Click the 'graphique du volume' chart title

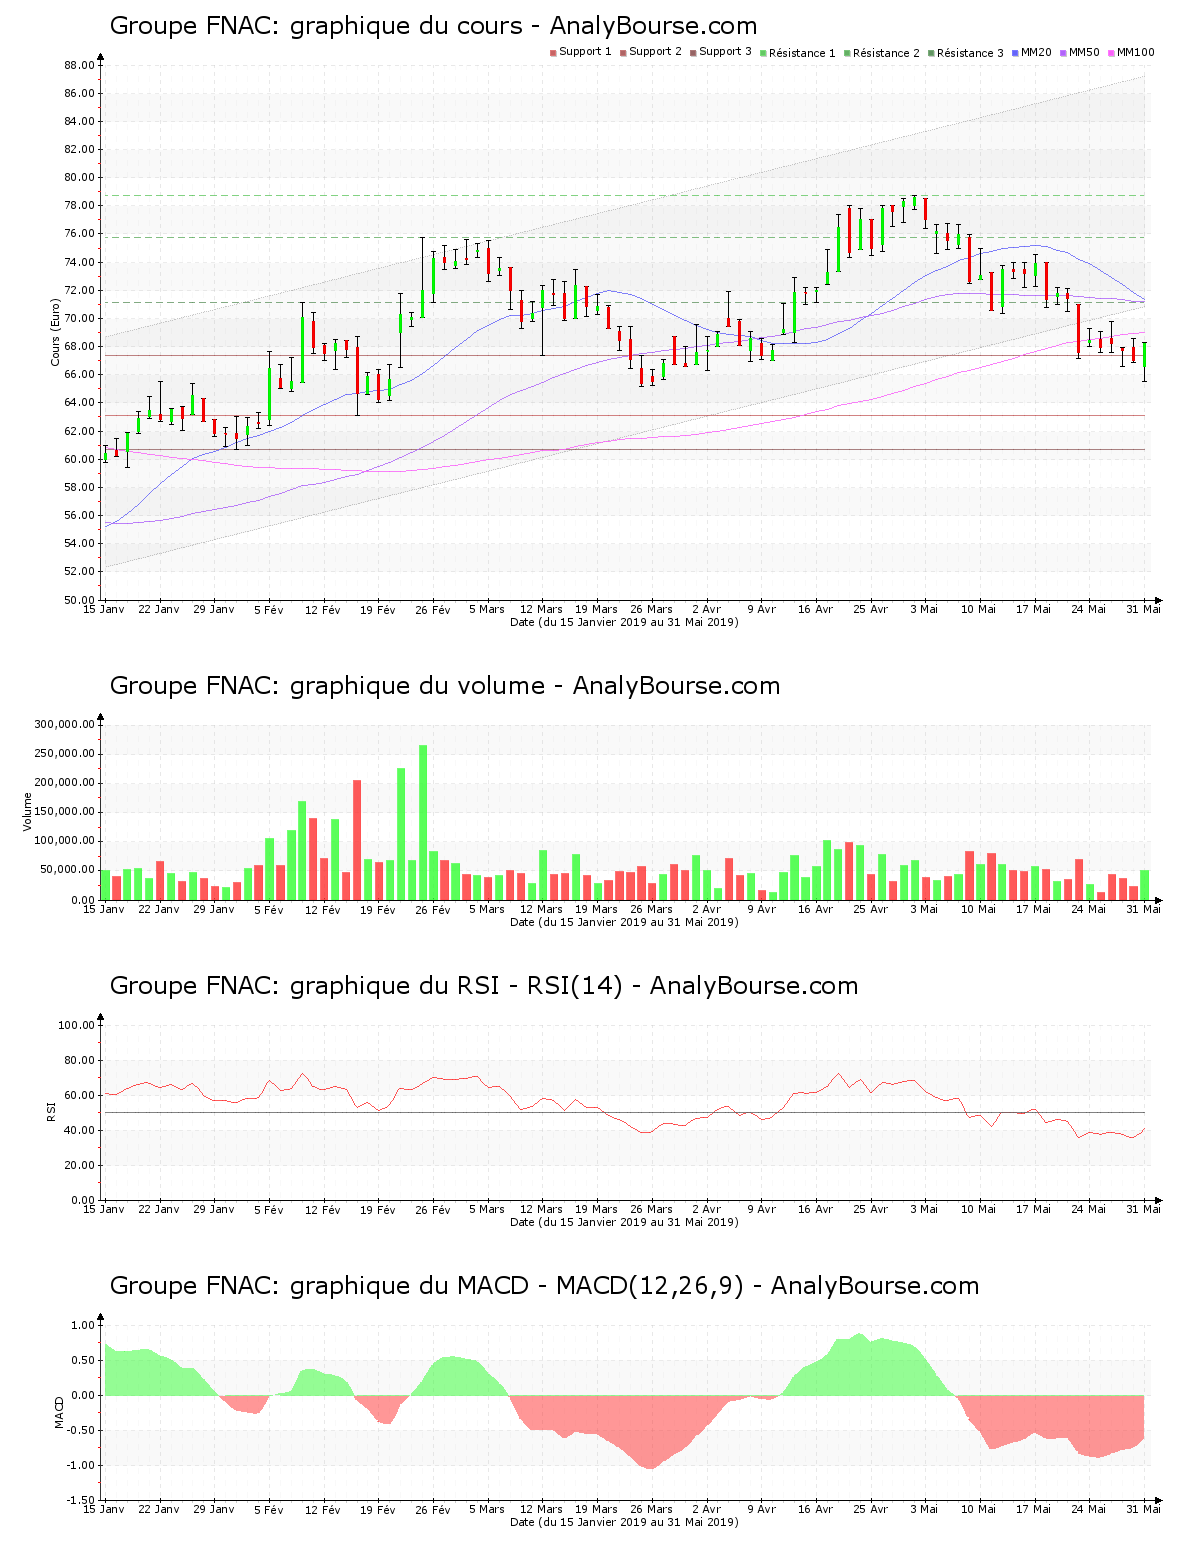[x=445, y=686]
